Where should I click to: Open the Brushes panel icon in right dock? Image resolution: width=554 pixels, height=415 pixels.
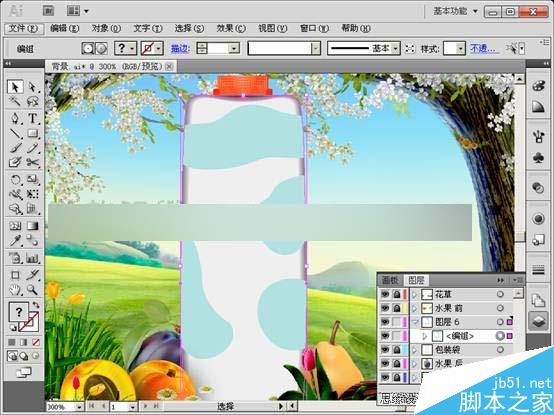pos(538,136)
